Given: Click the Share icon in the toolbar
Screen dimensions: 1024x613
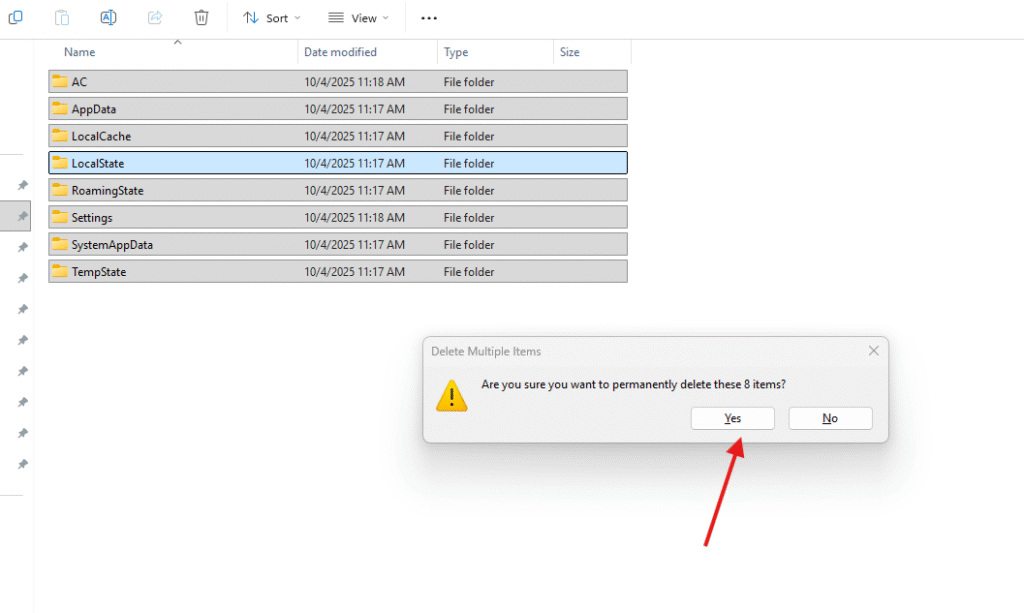Looking at the screenshot, I should (155, 17).
